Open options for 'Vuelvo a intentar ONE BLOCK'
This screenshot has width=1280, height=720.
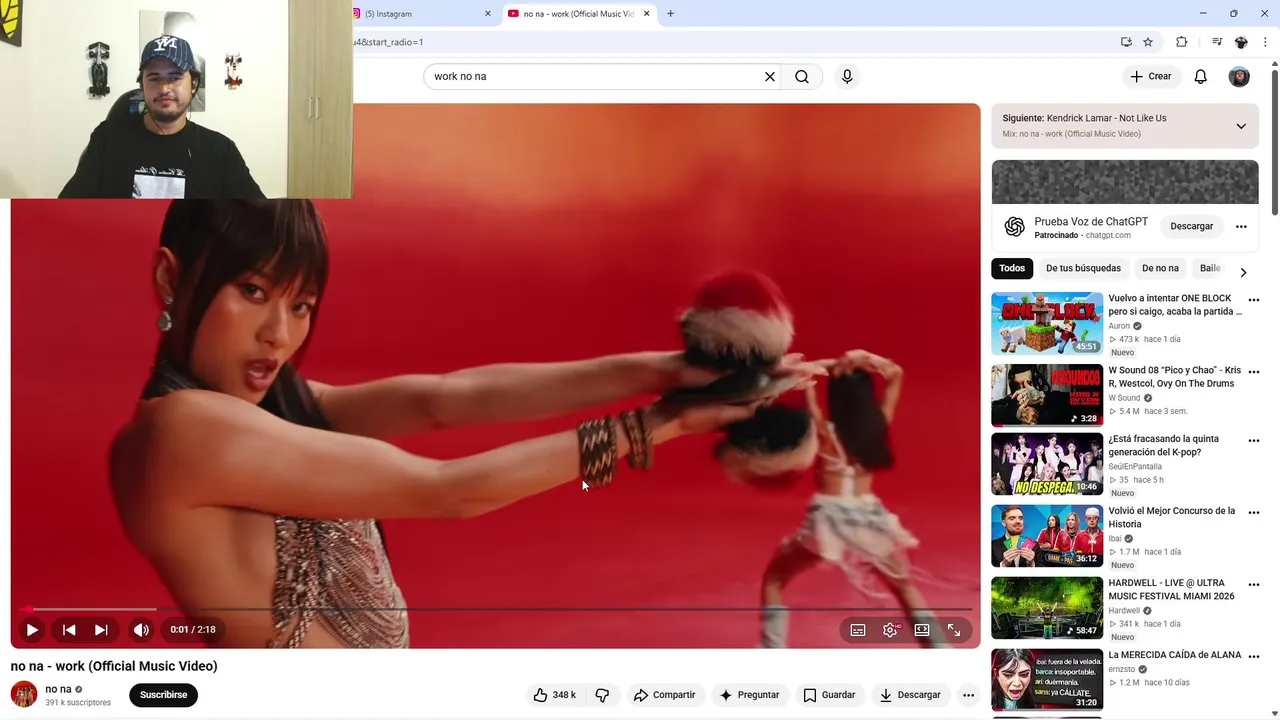[x=1253, y=300]
